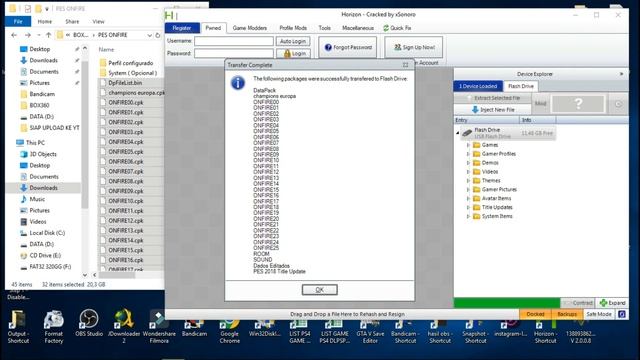Click Inject New File button
This screenshot has height=360, width=640.
(x=493, y=110)
